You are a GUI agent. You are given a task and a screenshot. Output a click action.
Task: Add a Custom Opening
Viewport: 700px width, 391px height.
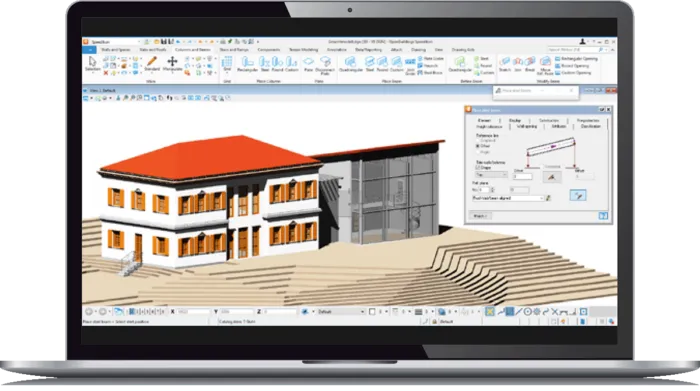click(x=573, y=72)
